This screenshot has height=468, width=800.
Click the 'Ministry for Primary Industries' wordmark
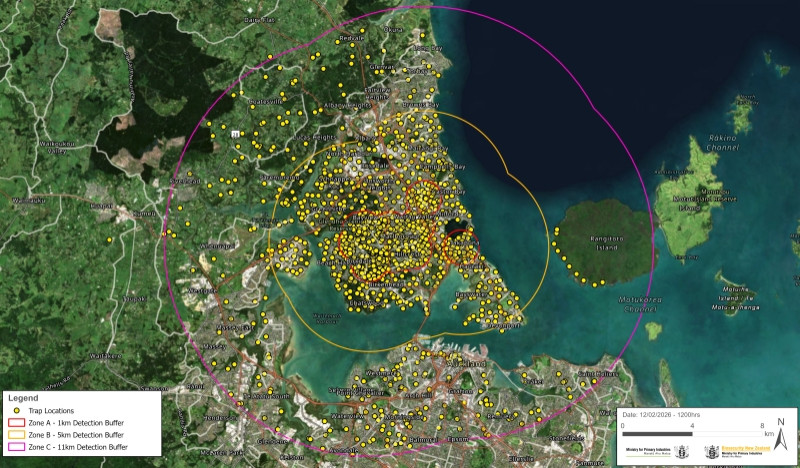coord(648,450)
